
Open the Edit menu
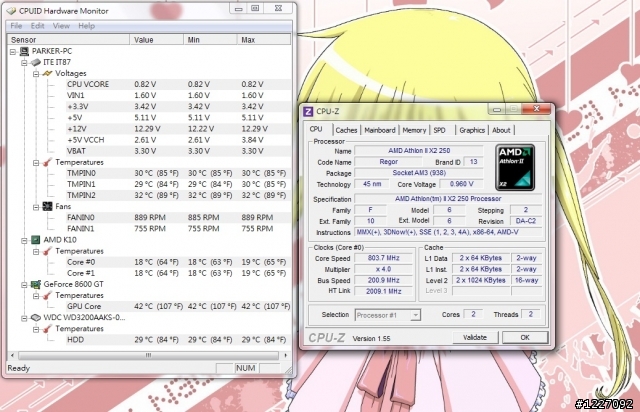point(37,26)
